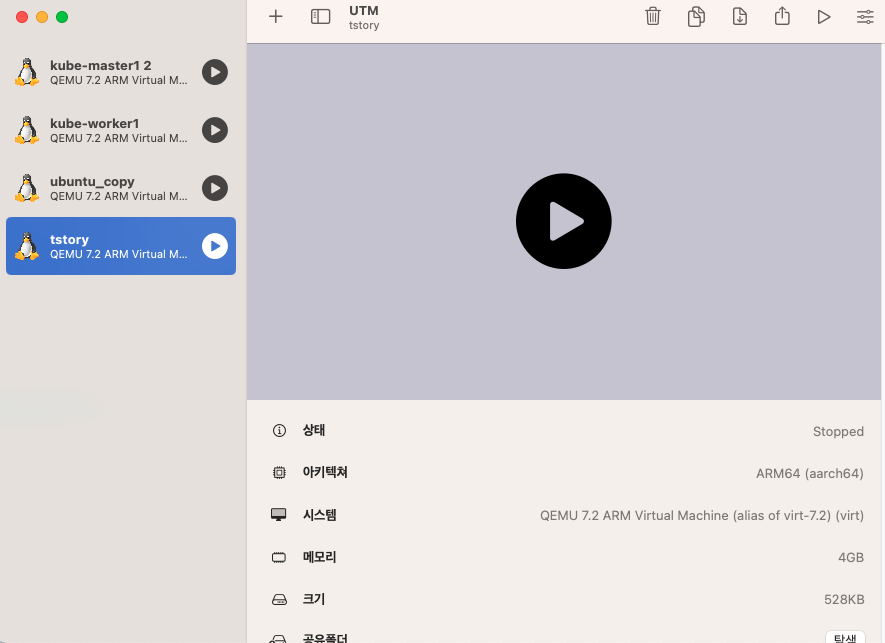Close the UTM window
The height and width of the screenshot is (643, 885).
22,17
